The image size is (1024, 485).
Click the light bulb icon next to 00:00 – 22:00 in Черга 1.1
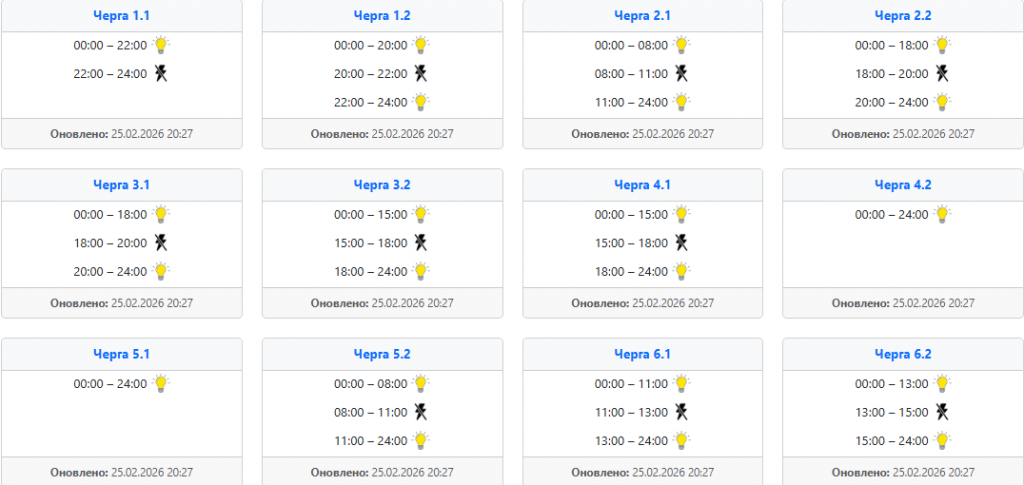[x=161, y=45]
